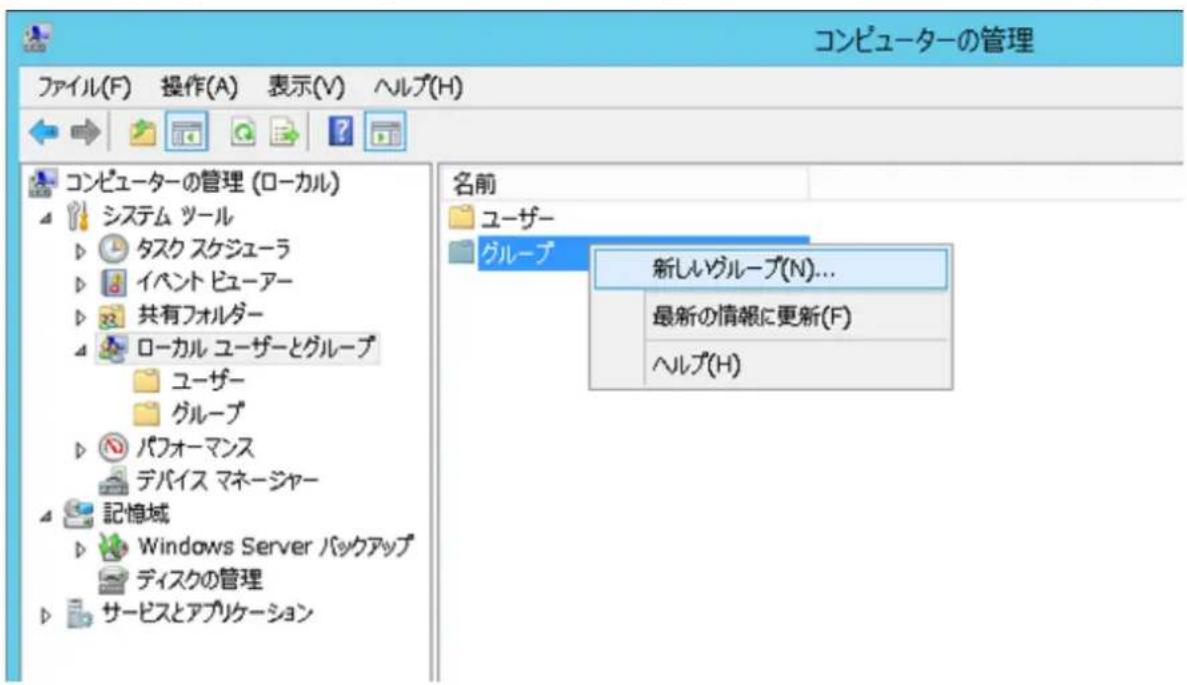The width and height of the screenshot is (1187, 685).
Task: Open the 表示(V) menu
Action: [x=307, y=87]
